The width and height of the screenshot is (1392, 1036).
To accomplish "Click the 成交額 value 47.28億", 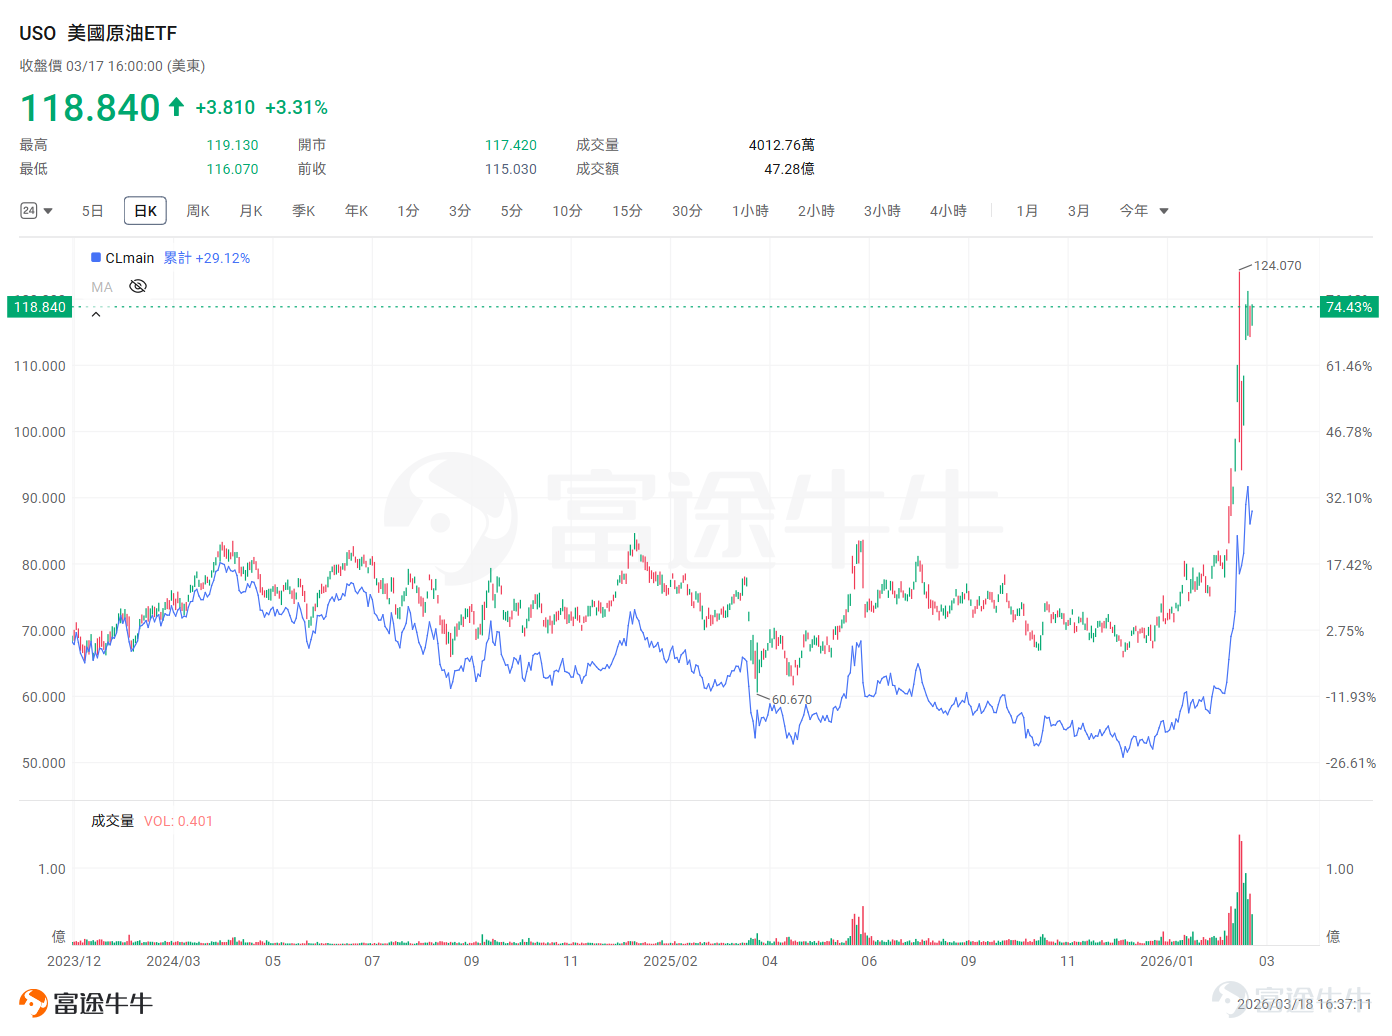I will tap(789, 169).
